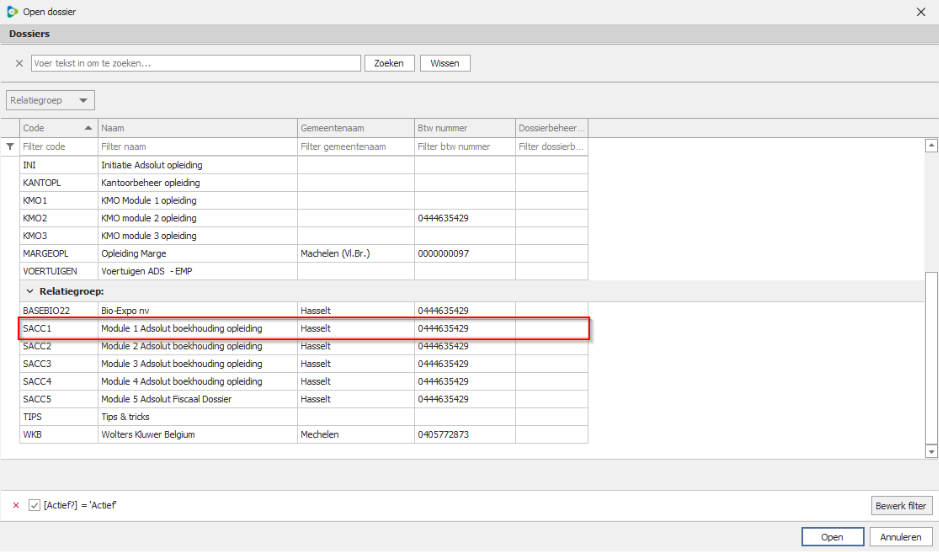Select the SACC5 row code

(37, 399)
